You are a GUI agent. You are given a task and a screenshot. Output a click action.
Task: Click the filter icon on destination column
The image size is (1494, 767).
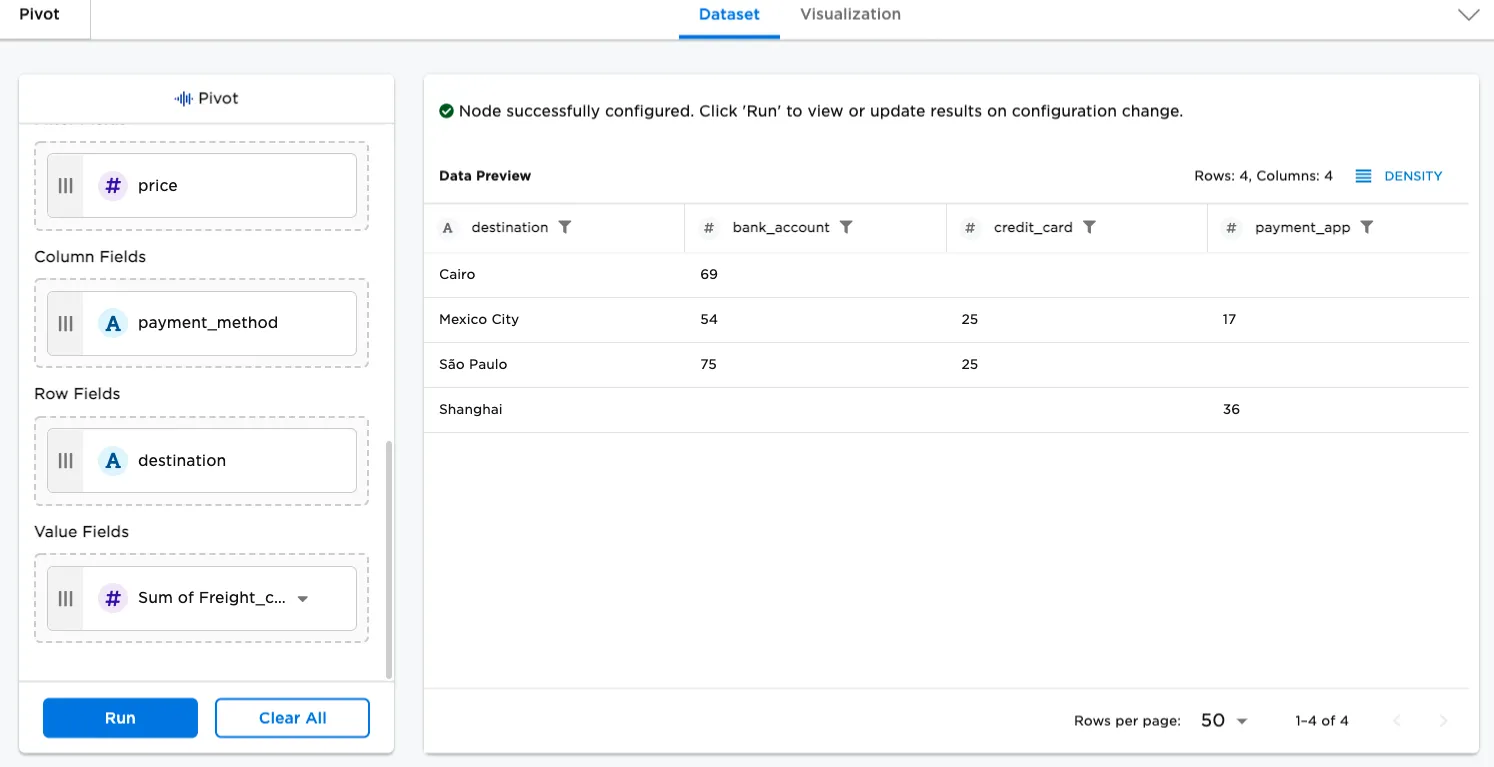[565, 227]
